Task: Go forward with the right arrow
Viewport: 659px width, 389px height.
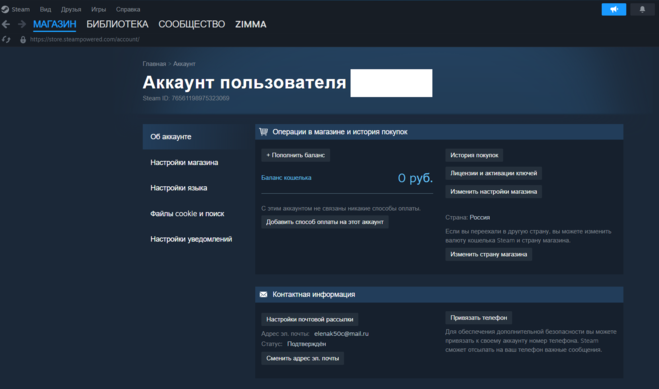Action: point(22,24)
